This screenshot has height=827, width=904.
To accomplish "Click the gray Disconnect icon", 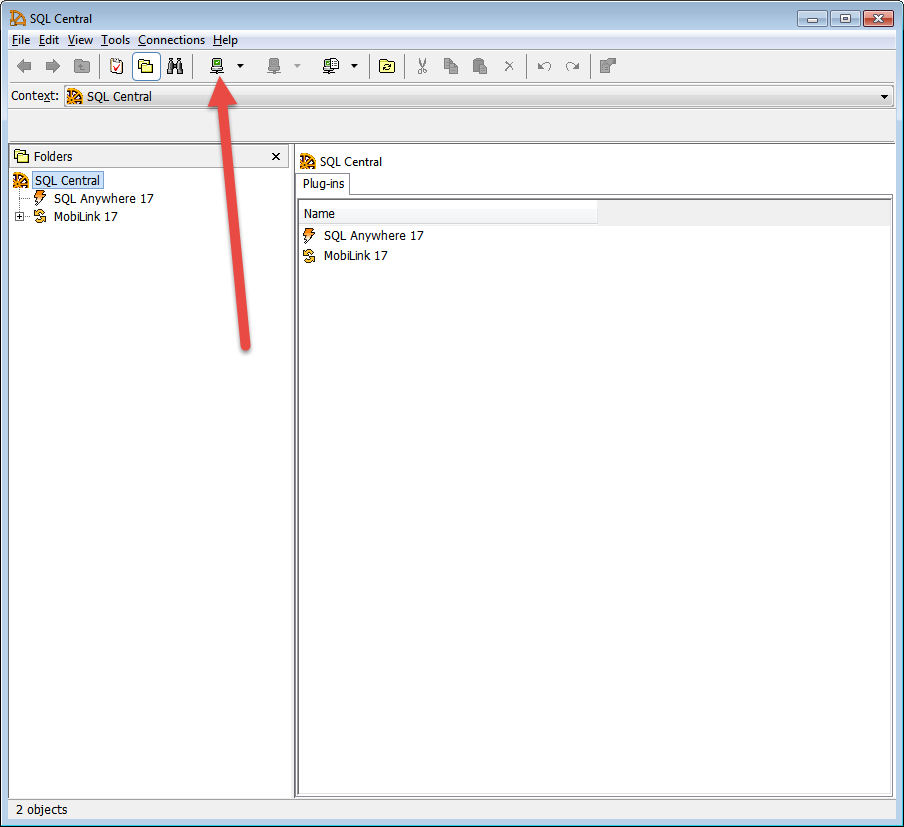I will [x=274, y=66].
